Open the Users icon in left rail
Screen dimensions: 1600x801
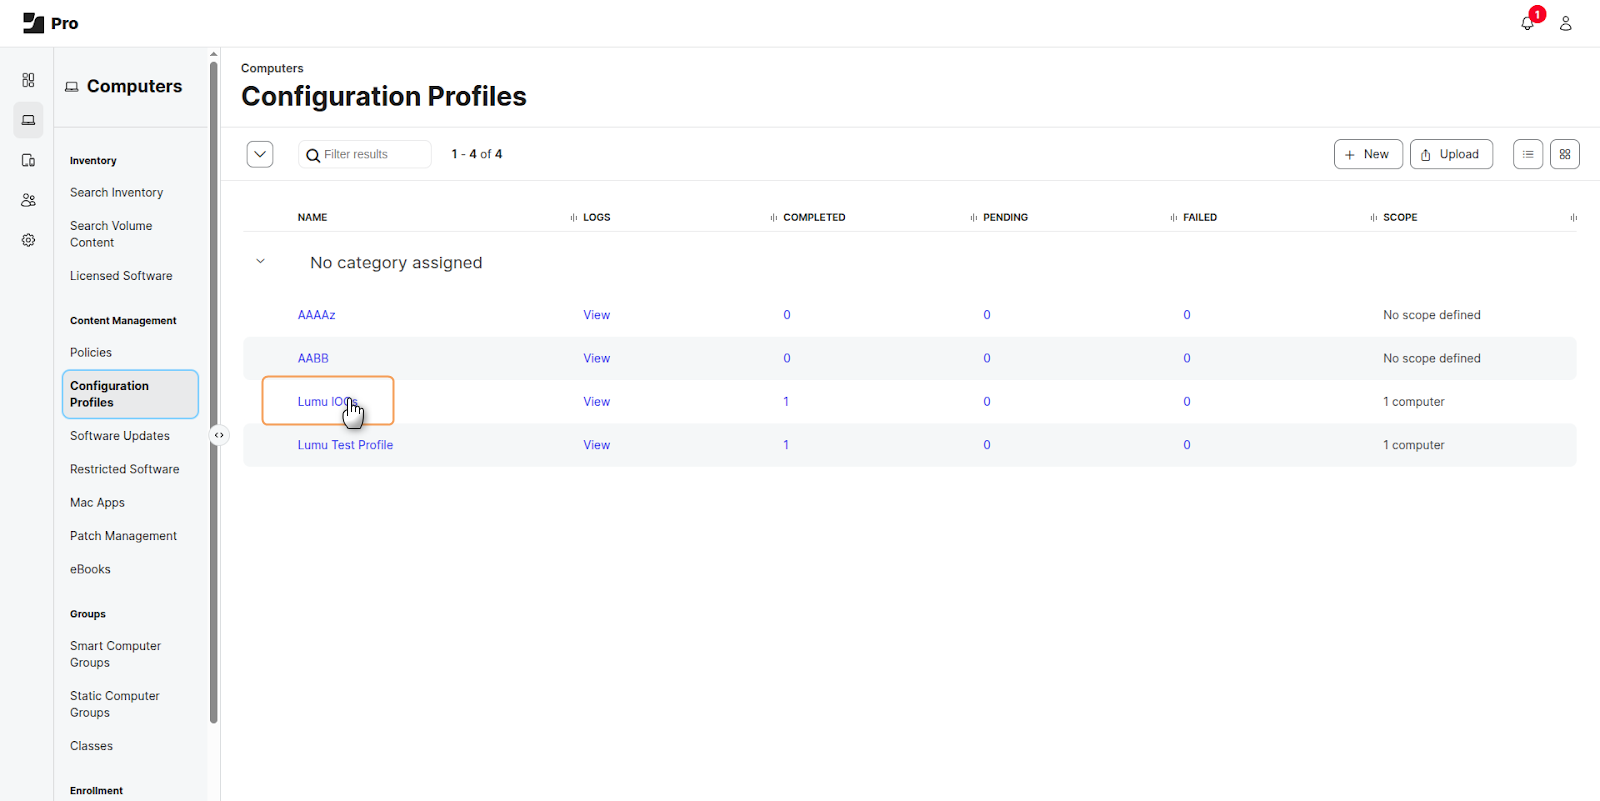pos(28,200)
